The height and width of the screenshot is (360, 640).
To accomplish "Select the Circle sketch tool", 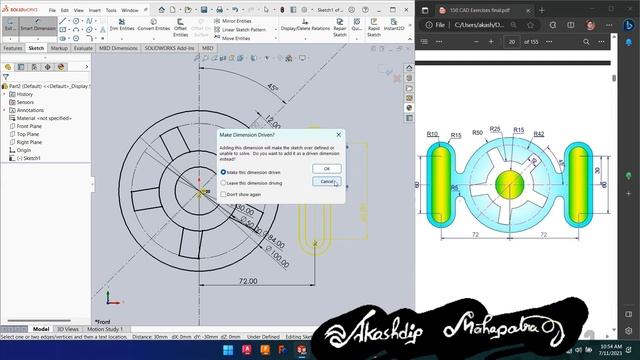I will (x=76, y=21).
